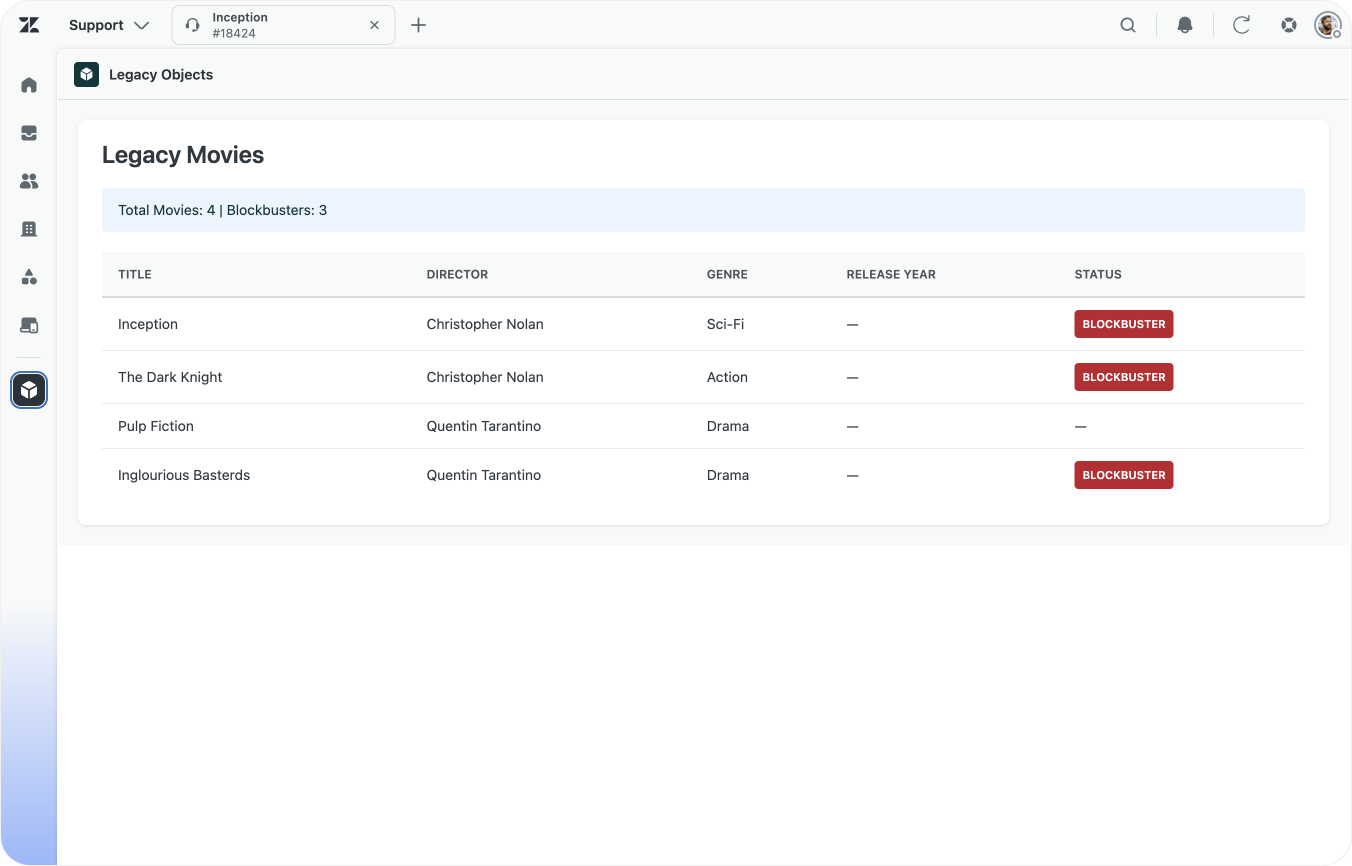Click the Zendesk logo icon
The width and height of the screenshot is (1352, 866).
pos(29,25)
